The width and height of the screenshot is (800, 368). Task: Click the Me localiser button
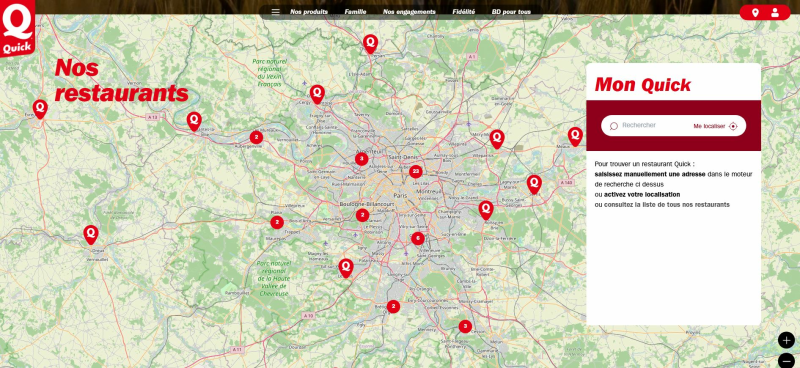[715, 126]
